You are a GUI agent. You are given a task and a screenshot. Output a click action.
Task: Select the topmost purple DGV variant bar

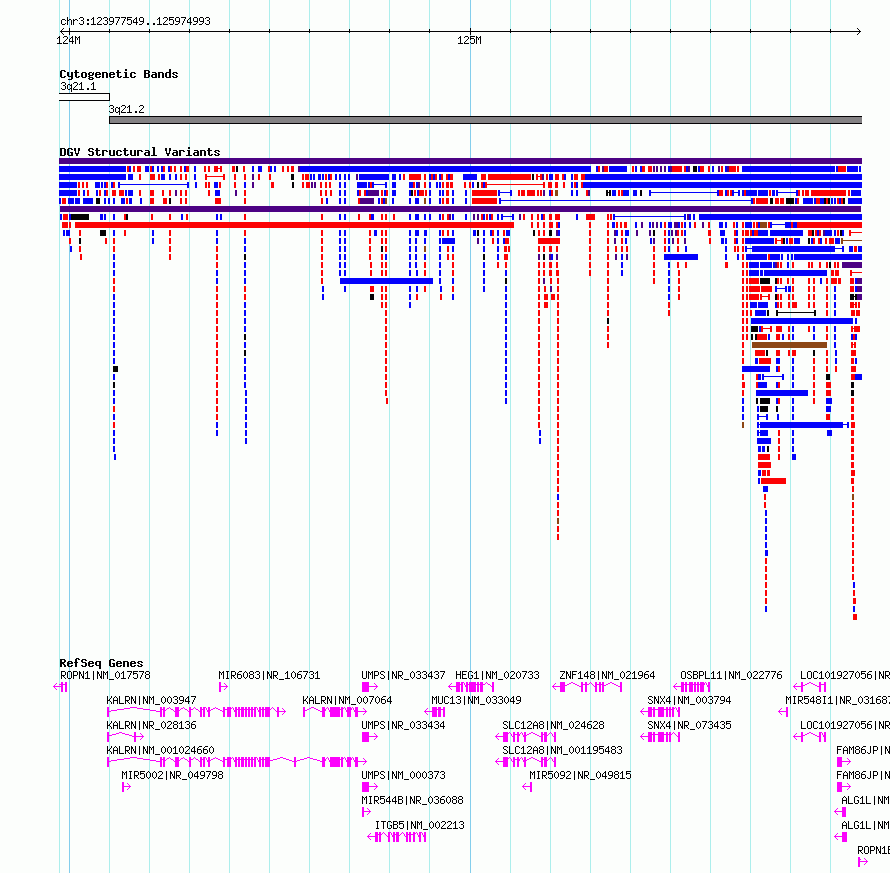click(460, 161)
